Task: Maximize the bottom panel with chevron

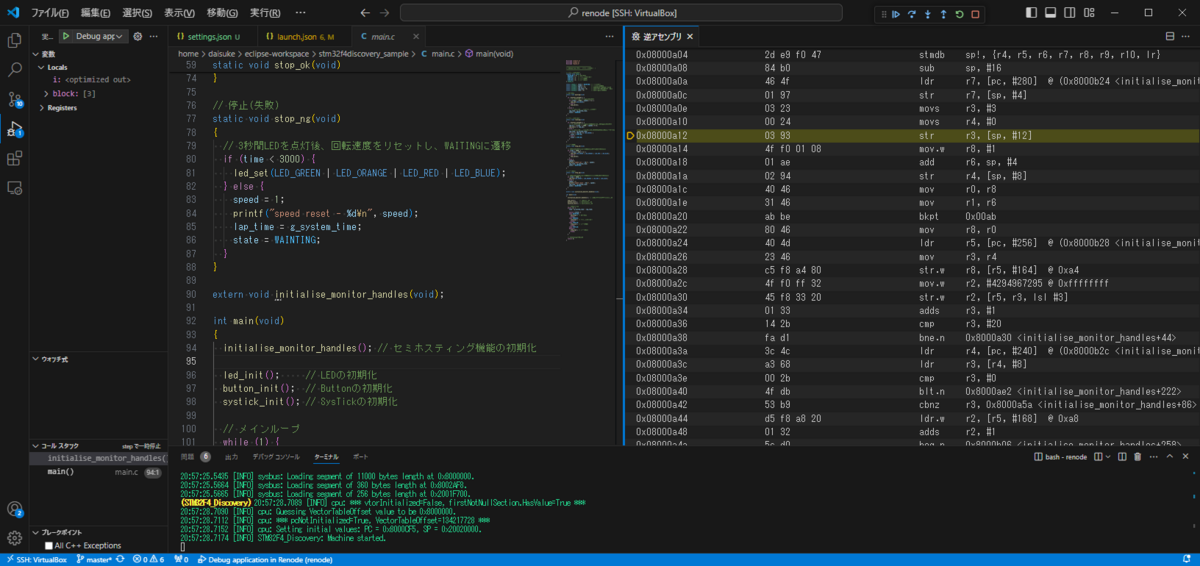Action: [x=1170, y=456]
